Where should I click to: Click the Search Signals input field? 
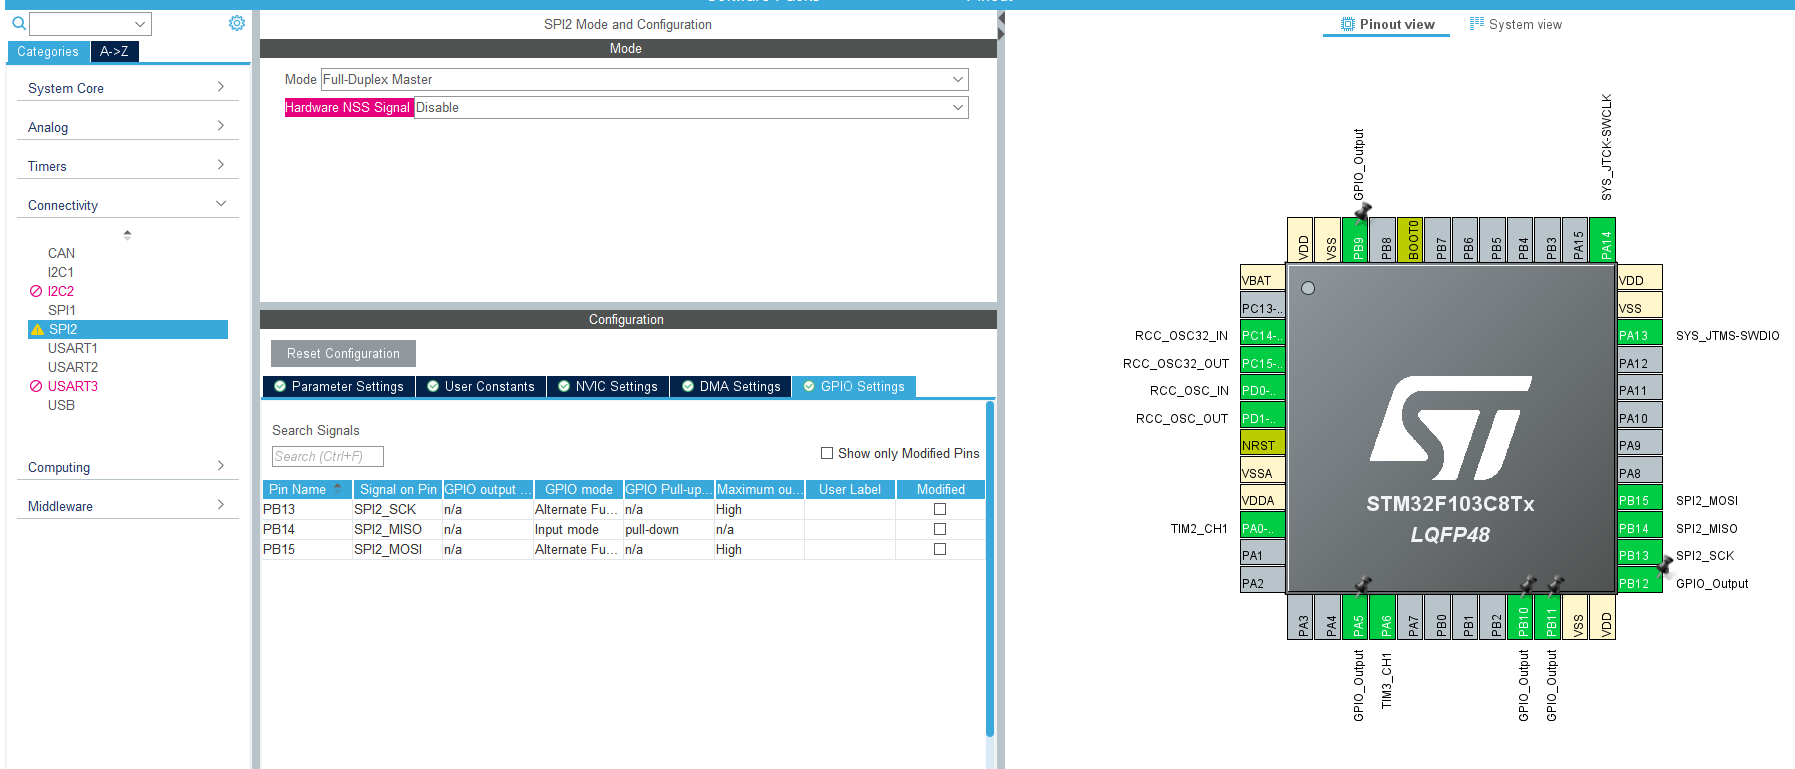(x=328, y=456)
